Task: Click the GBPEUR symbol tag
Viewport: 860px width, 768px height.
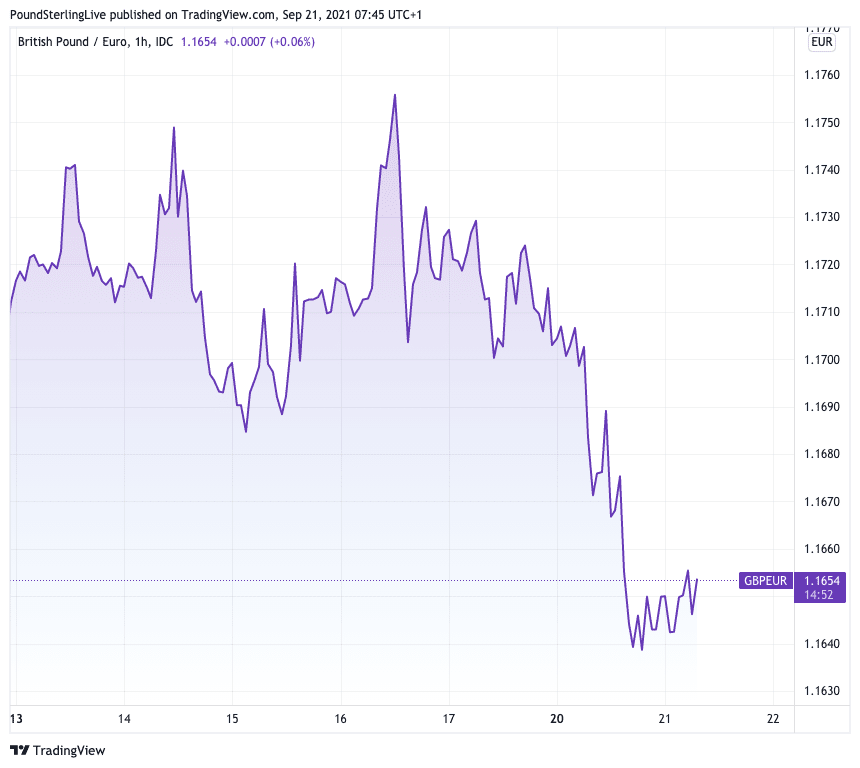Action: (765, 580)
